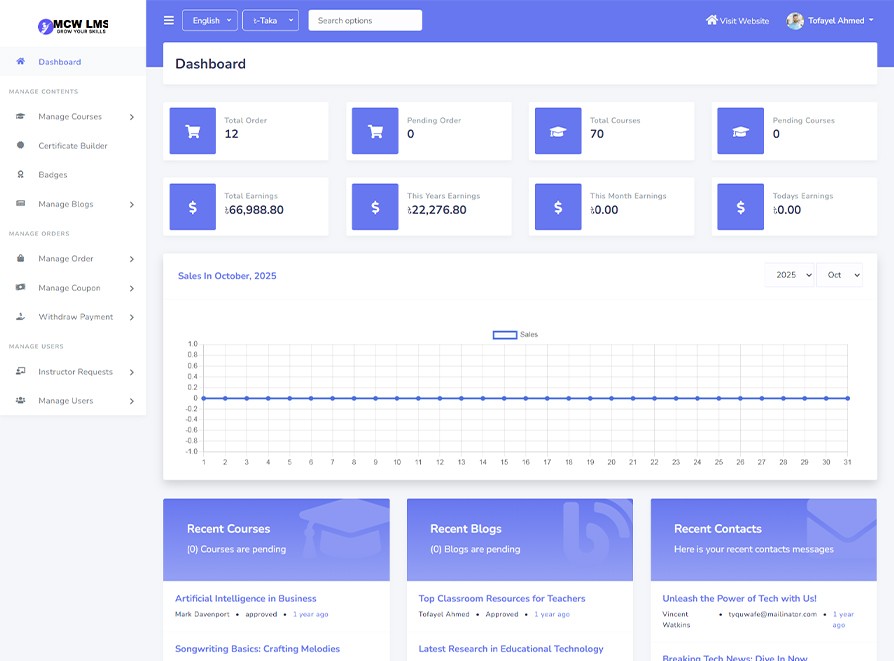Viewport: 894px width, 661px height.
Task: Expand the Withdraw Payment submenu
Action: (75, 317)
